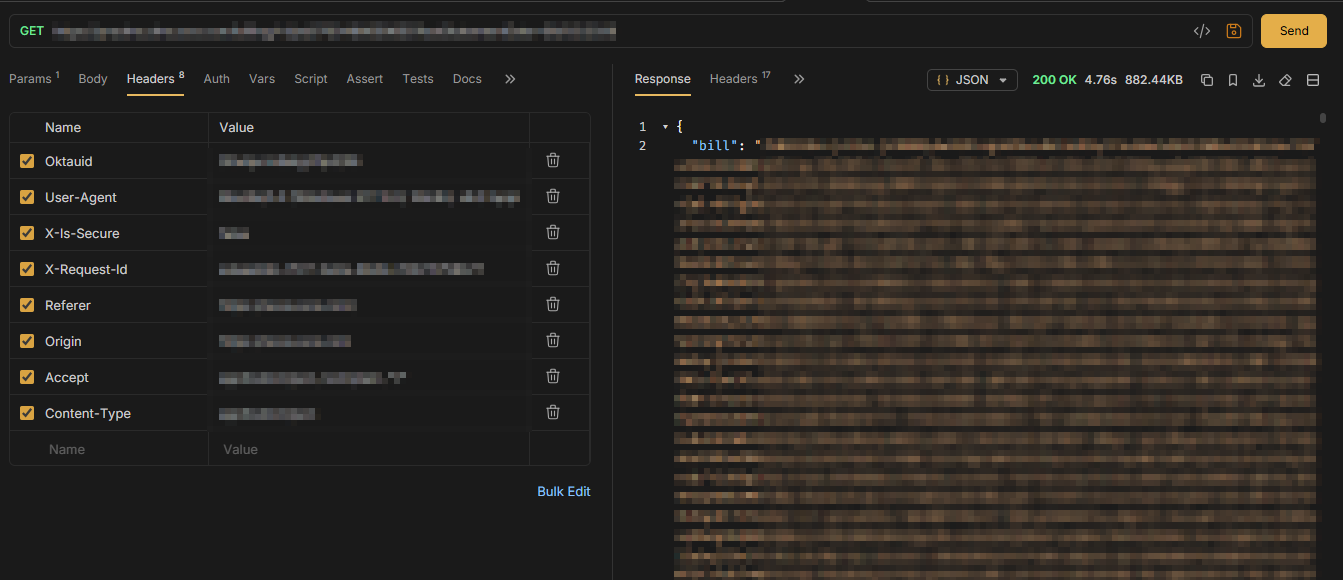Clear the response with eraser icon
Image resolution: width=1343 pixels, height=580 pixels.
click(1286, 80)
